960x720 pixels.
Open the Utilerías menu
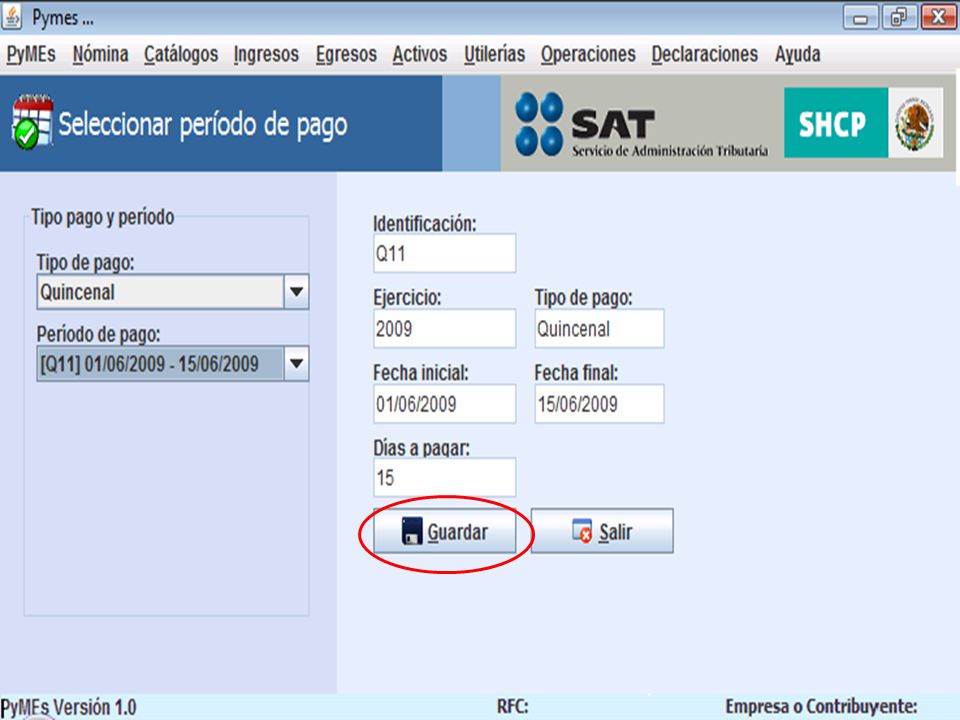[x=495, y=54]
